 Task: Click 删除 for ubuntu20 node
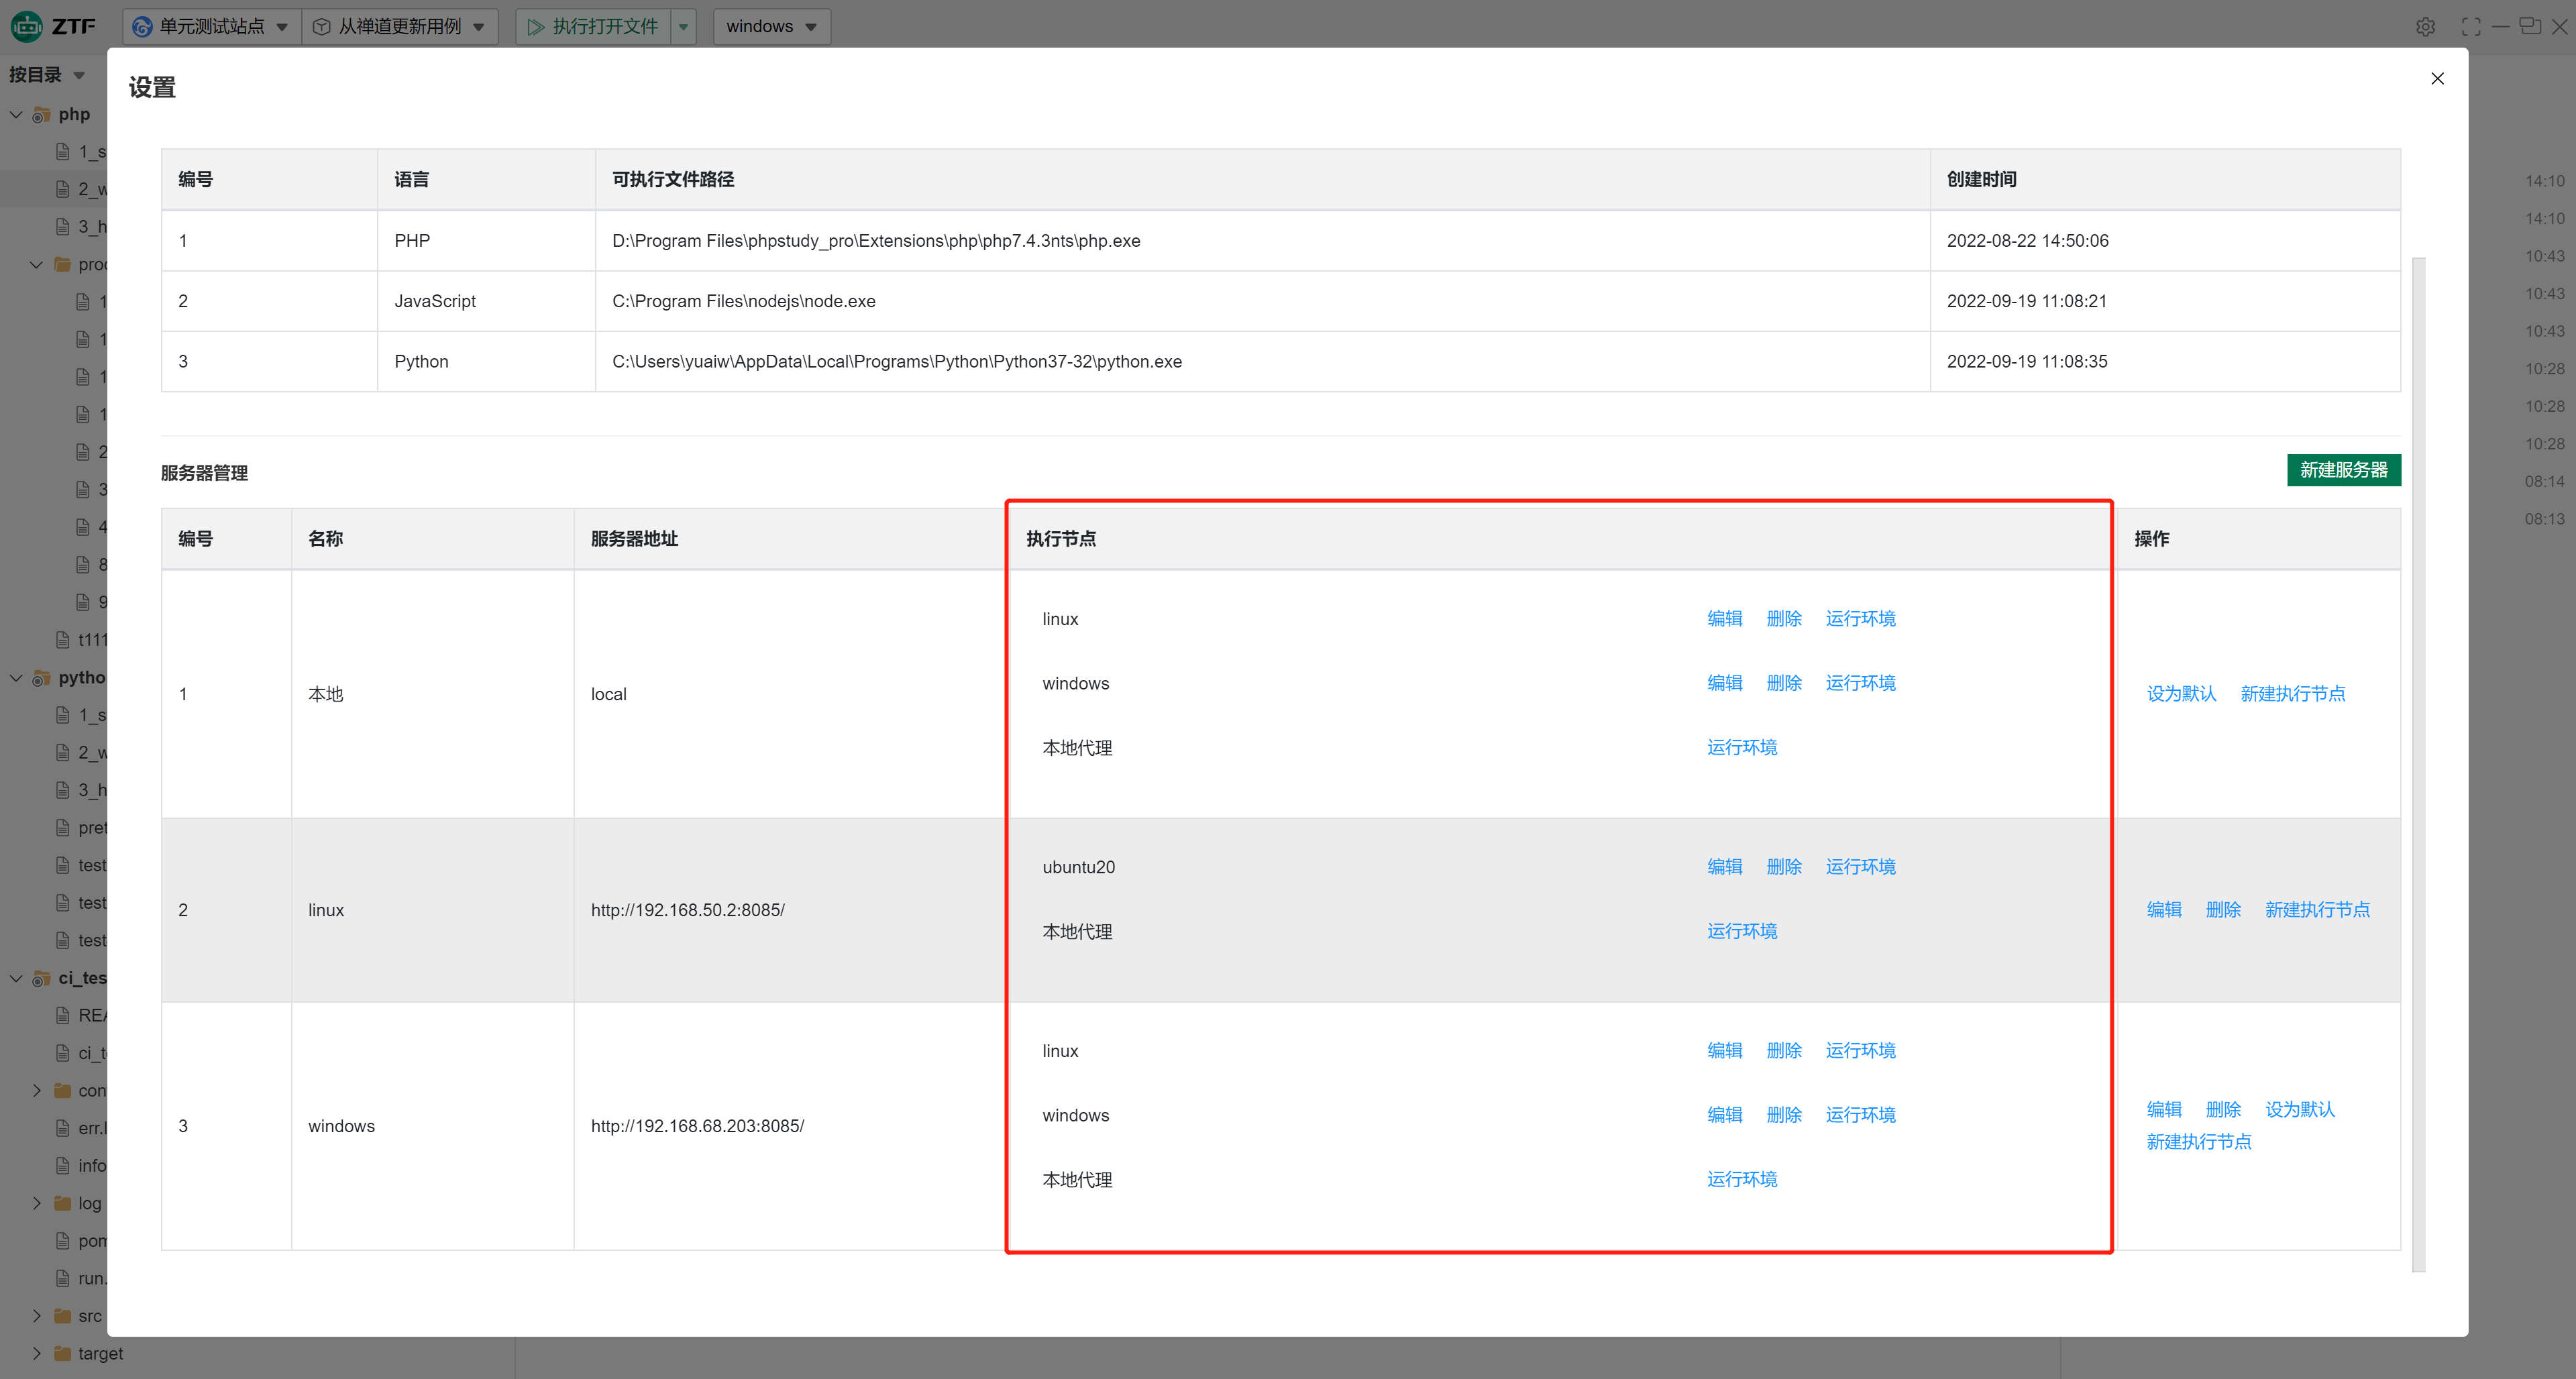(x=1783, y=867)
